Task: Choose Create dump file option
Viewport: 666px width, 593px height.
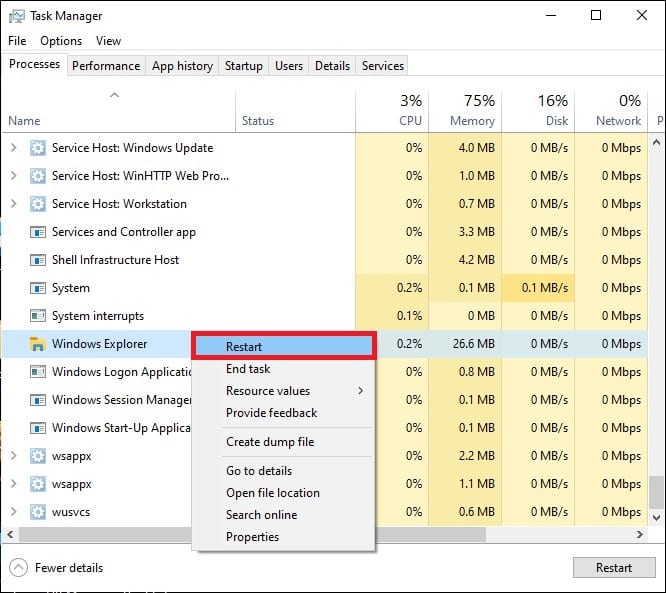Action: tap(284, 442)
